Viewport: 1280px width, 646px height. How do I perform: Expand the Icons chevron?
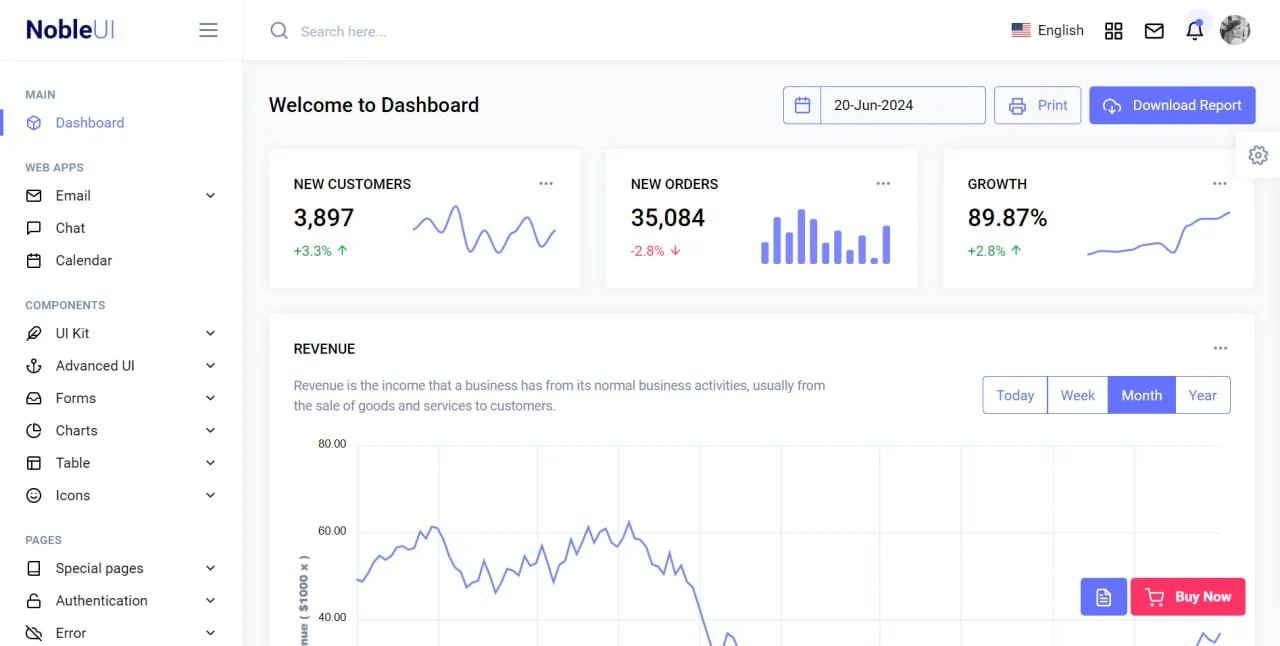tap(210, 495)
